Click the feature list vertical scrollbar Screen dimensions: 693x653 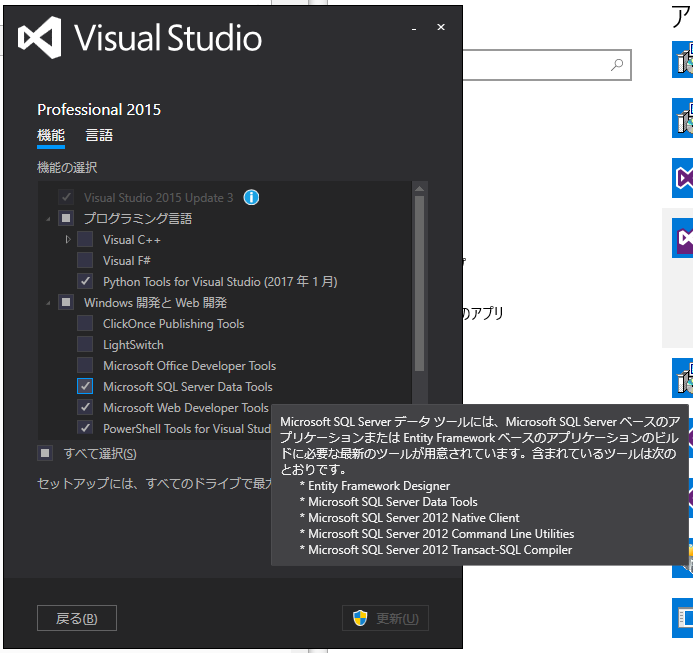419,280
